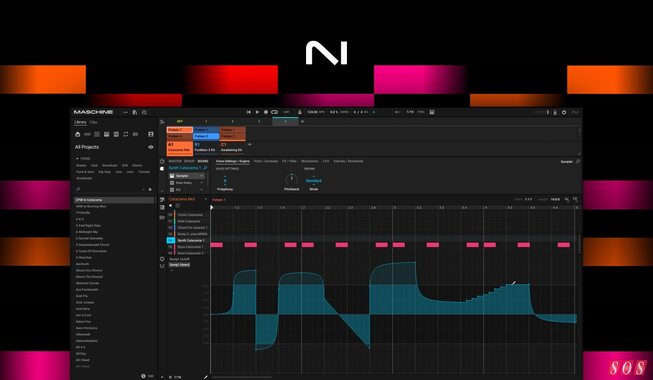Select group C1 Awakening Kit
The width and height of the screenshot is (653, 380).
coord(232,148)
